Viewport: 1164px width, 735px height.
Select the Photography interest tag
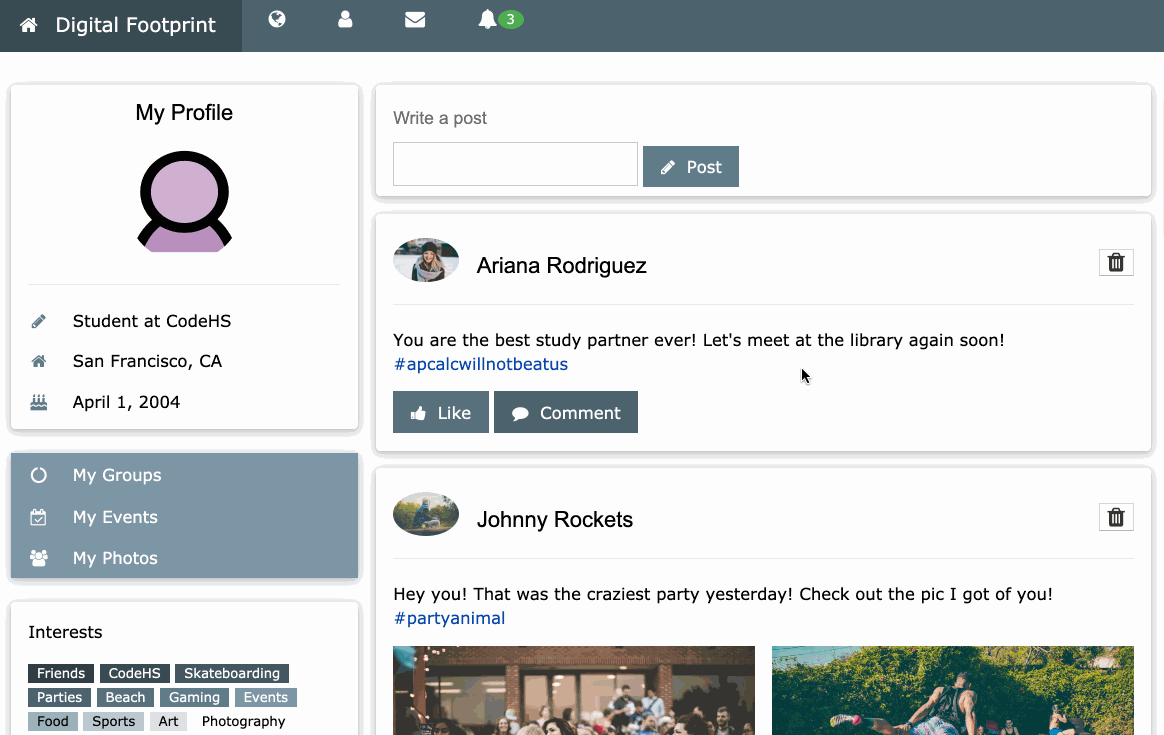tap(243, 721)
